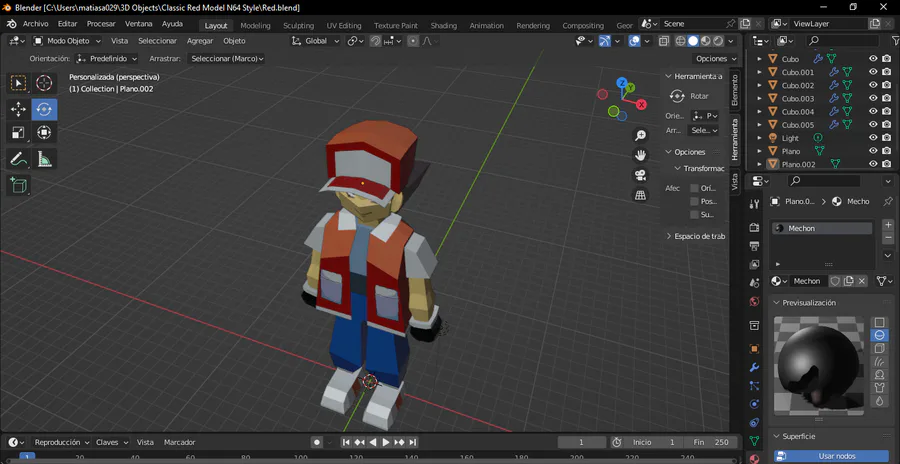The width and height of the screenshot is (900, 464).
Task: Open Global transform orientation dropdown
Action: tap(315, 41)
